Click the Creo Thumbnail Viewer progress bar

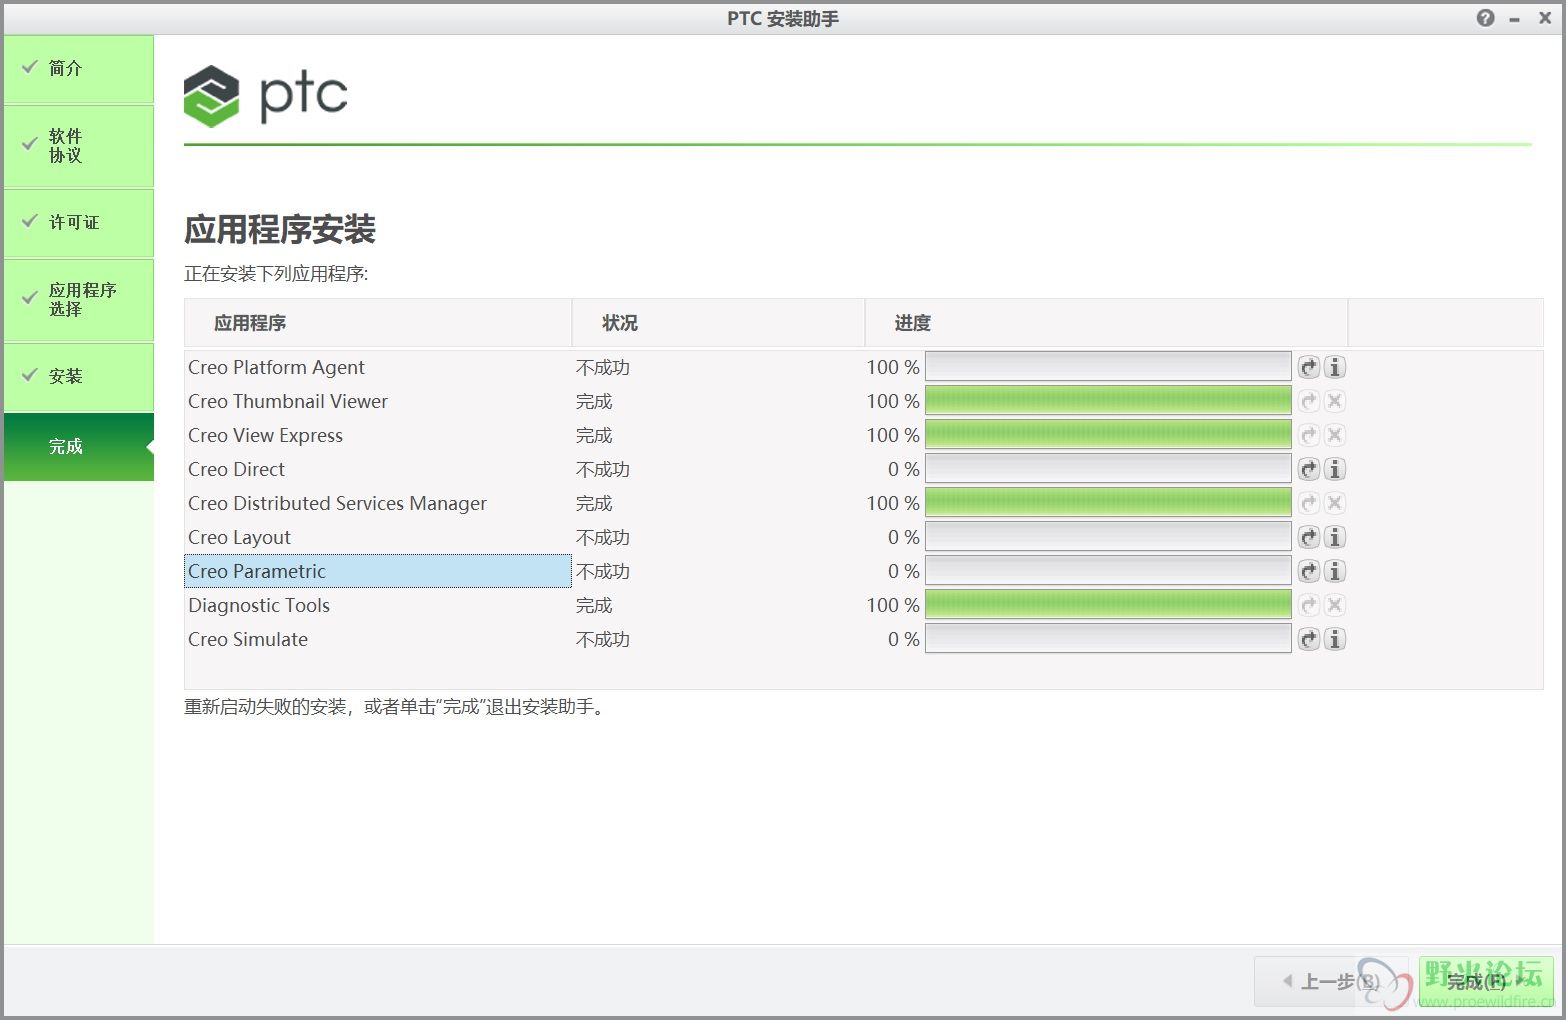[x=1108, y=401]
